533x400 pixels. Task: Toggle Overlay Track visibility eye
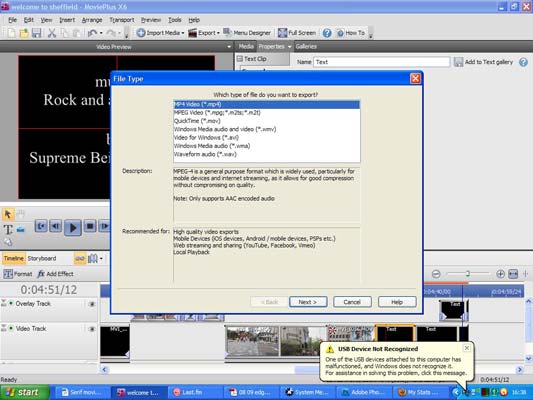click(x=91, y=304)
